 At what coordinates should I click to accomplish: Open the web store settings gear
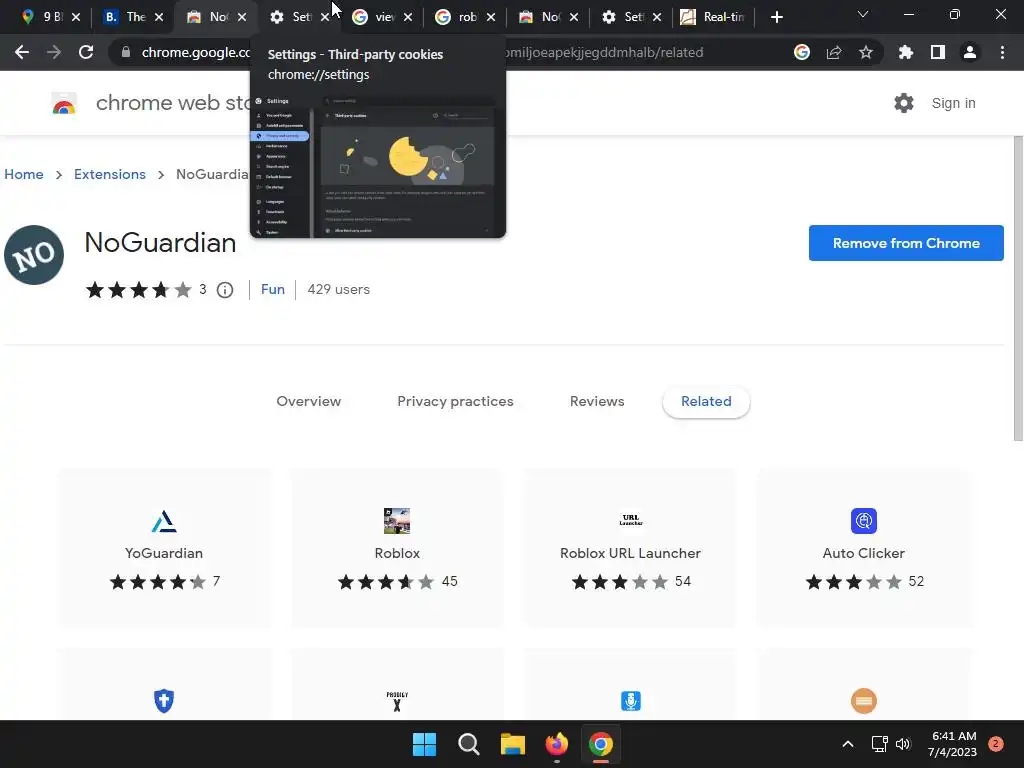(x=904, y=103)
